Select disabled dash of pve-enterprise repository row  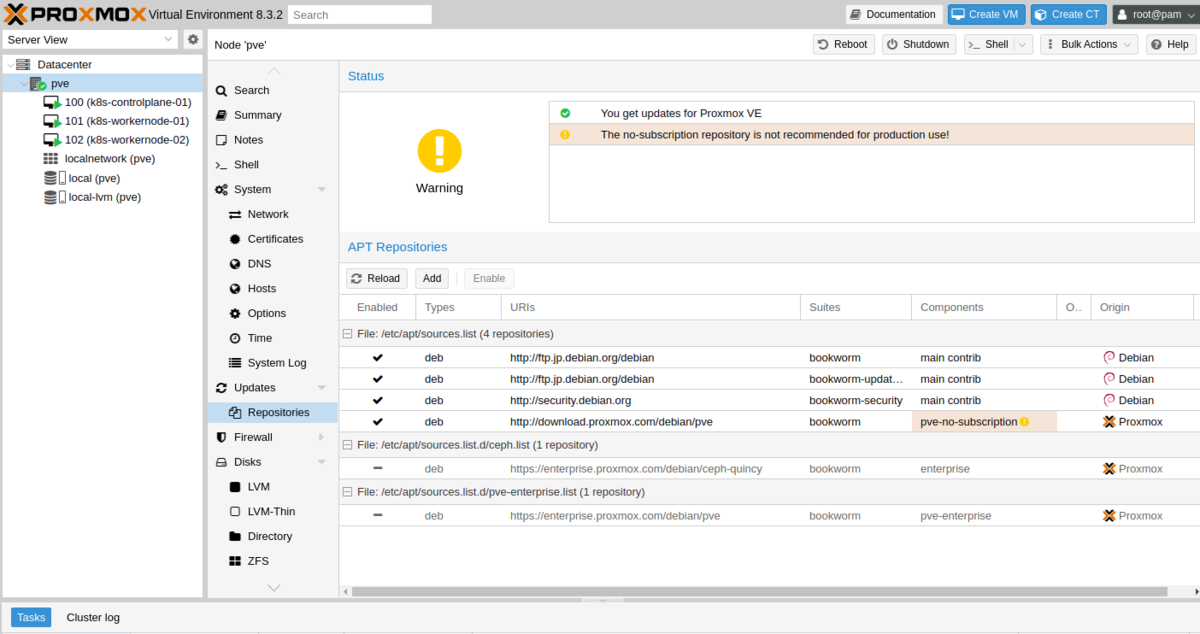tap(378, 516)
